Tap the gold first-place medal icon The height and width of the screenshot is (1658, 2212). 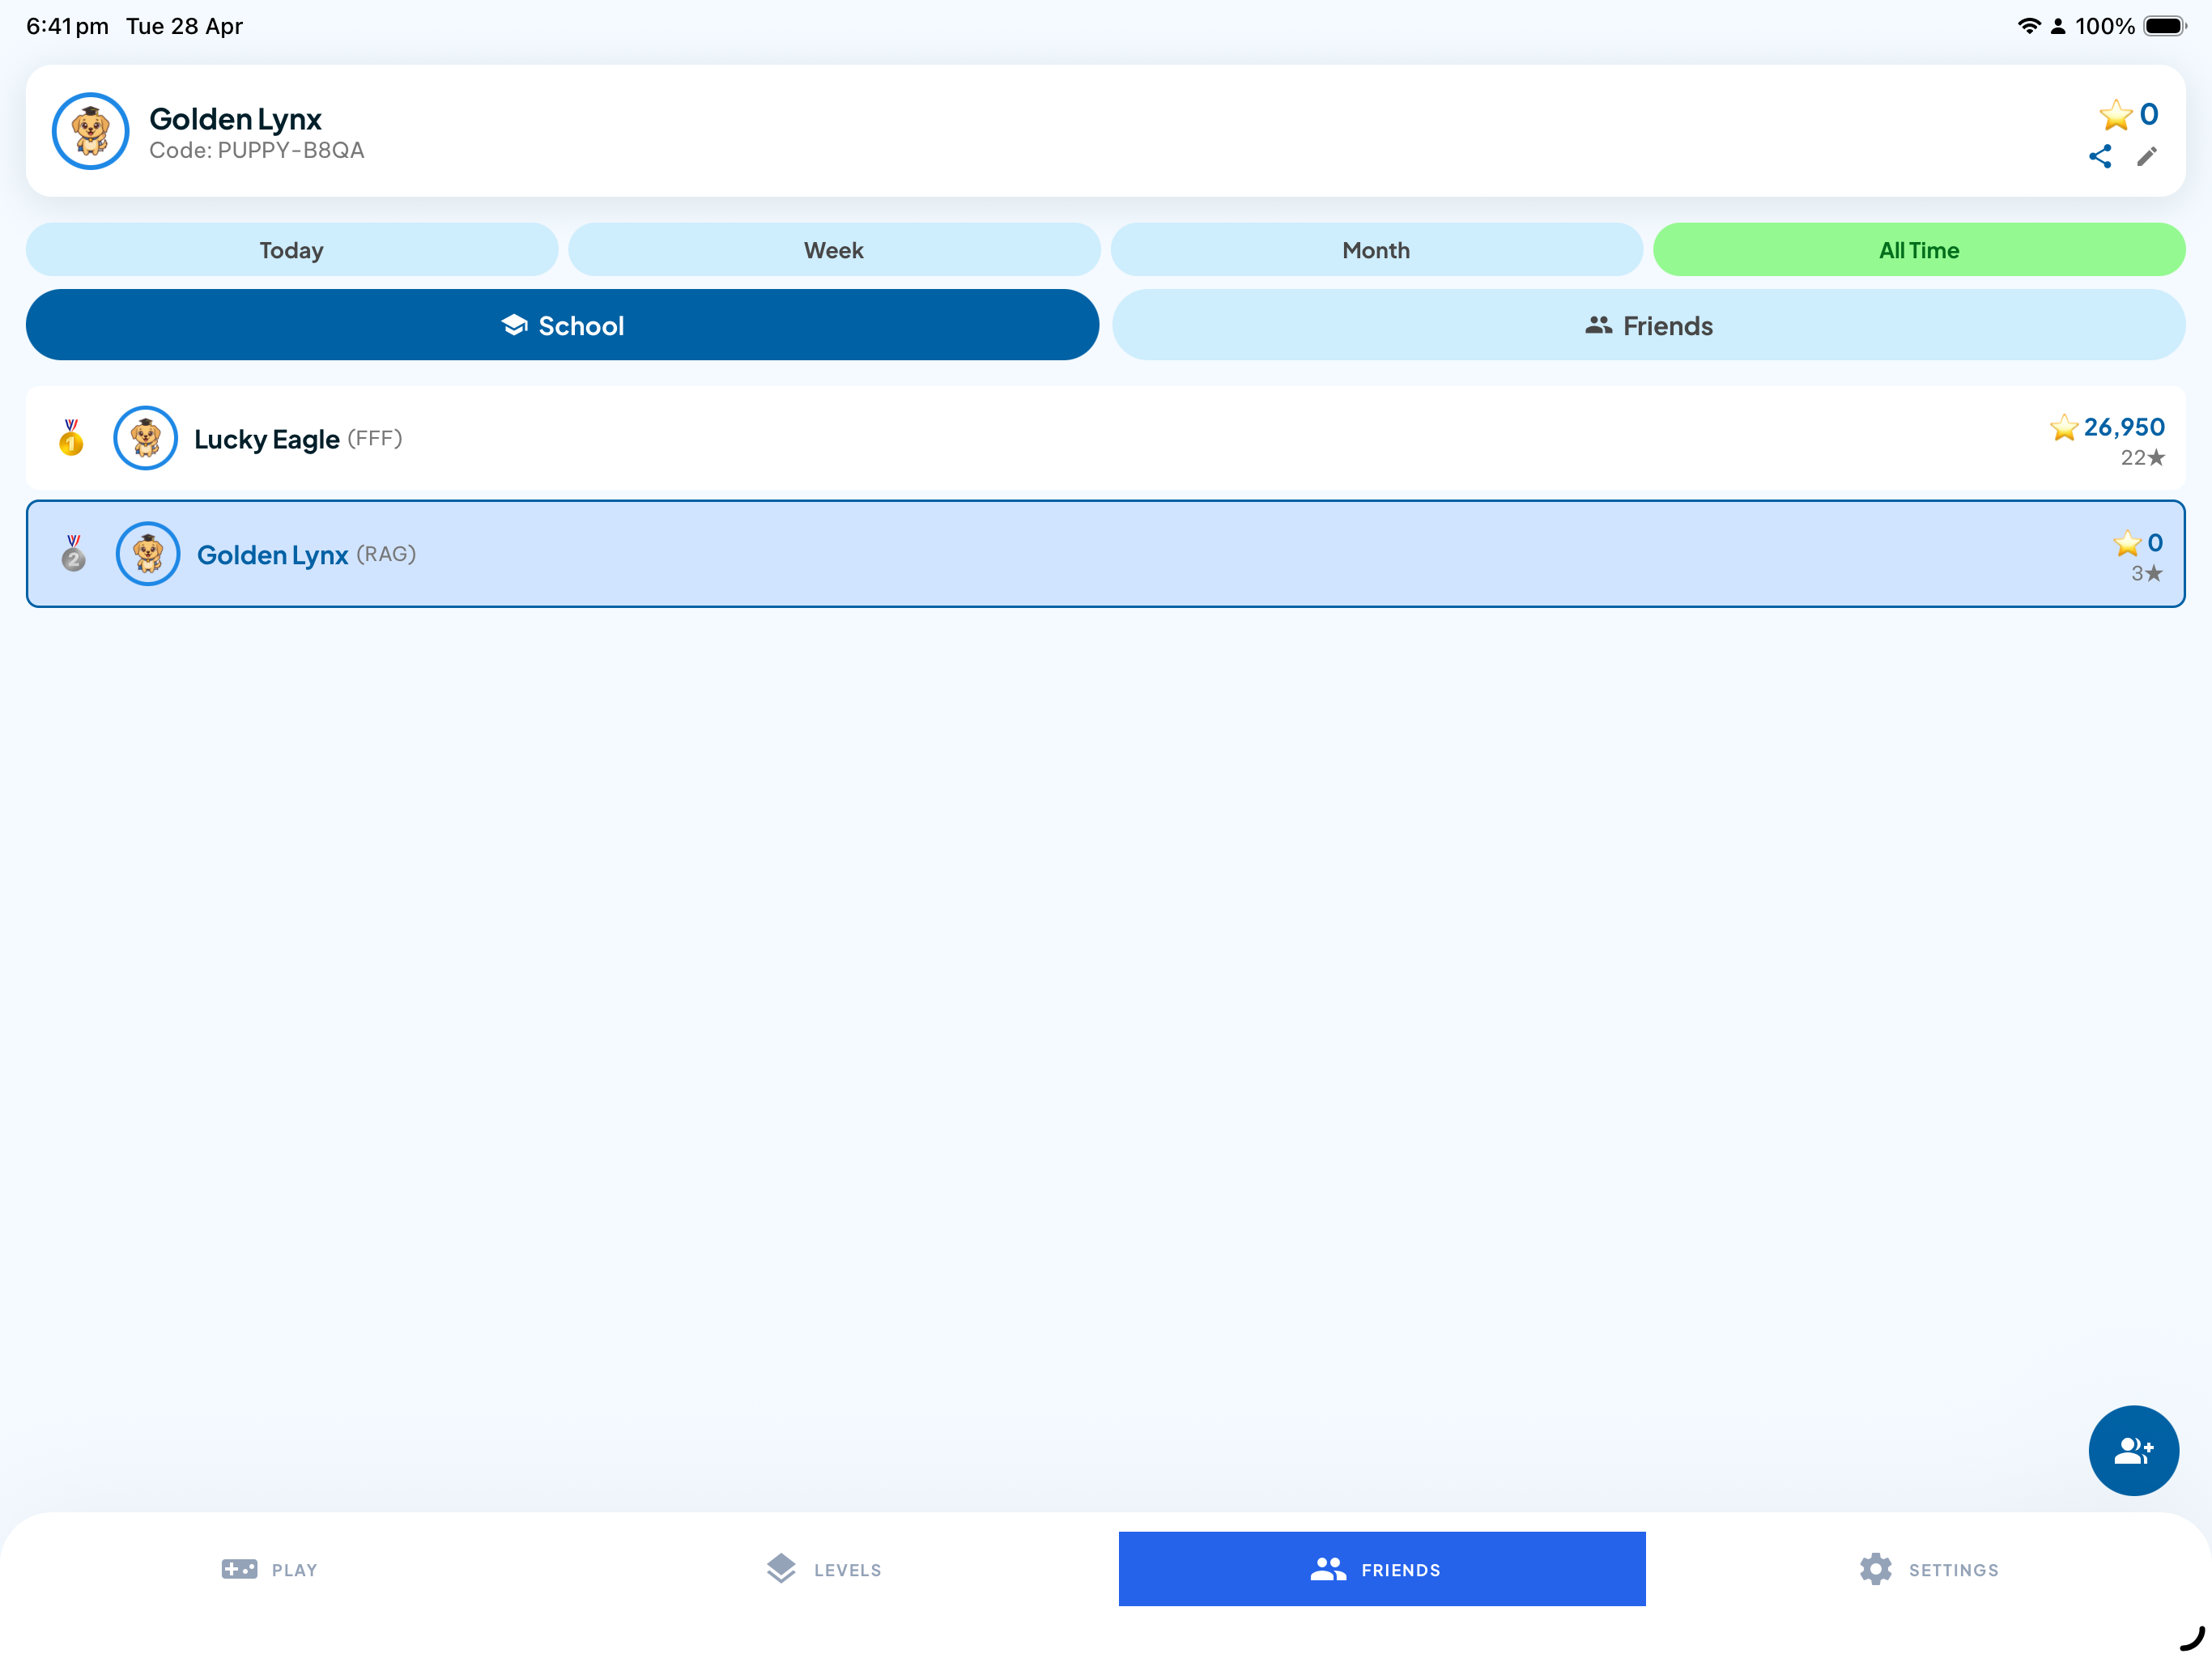point(71,438)
